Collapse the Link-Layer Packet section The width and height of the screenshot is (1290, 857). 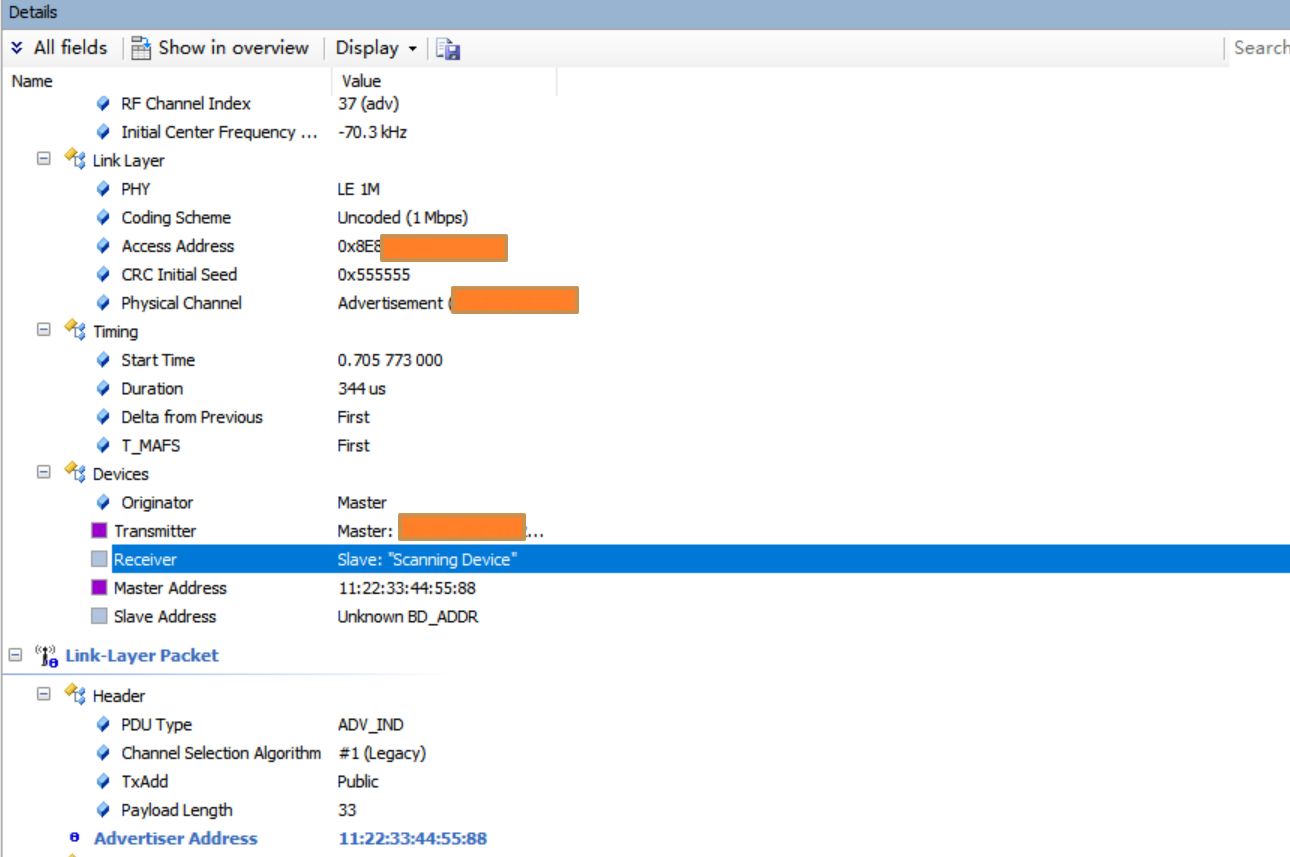pos(15,655)
